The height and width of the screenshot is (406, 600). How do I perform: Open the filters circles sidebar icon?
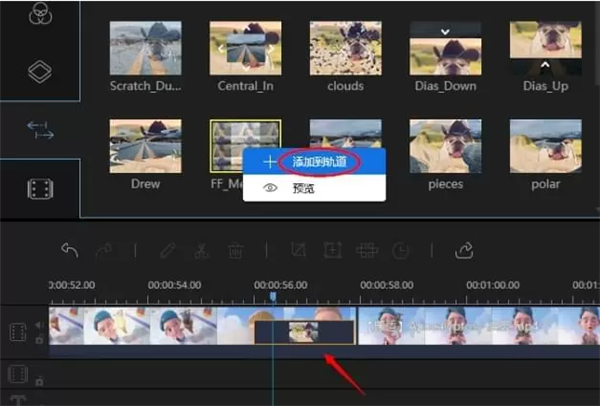point(41,16)
